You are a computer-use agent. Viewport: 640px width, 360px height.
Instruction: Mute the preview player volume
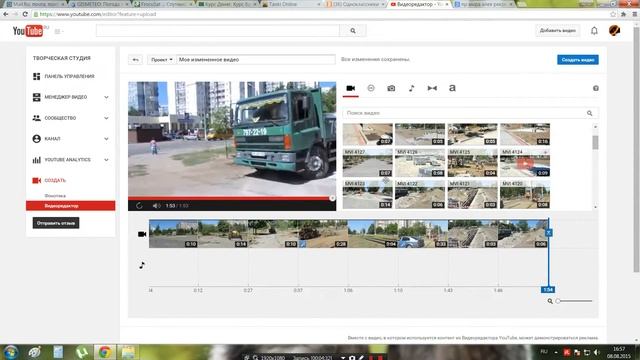tap(156, 206)
